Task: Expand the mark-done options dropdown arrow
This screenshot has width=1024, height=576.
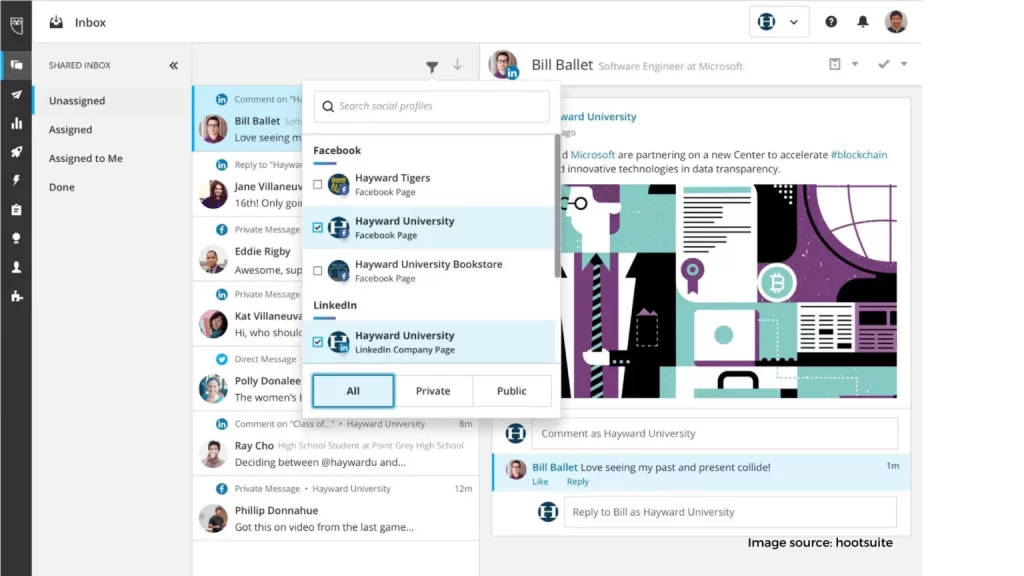Action: (904, 64)
